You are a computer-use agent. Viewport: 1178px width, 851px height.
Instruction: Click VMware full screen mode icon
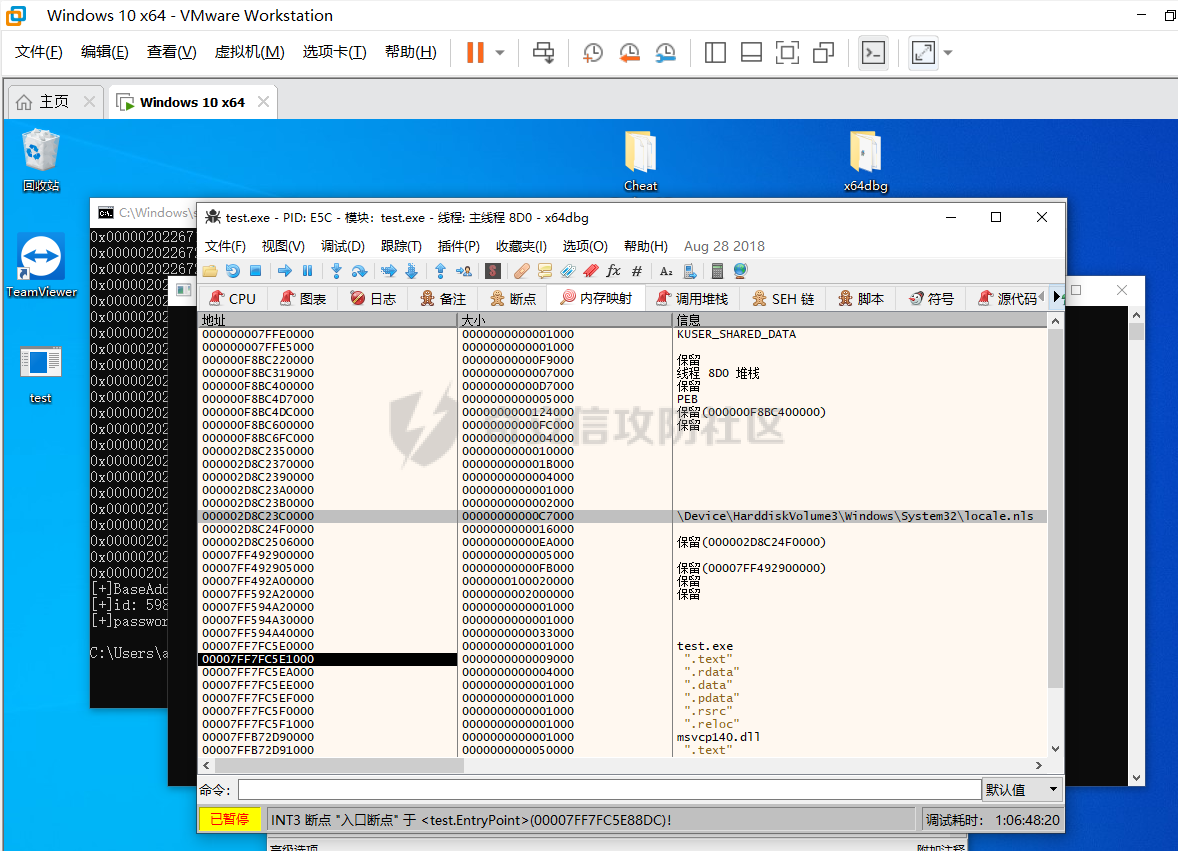point(787,52)
